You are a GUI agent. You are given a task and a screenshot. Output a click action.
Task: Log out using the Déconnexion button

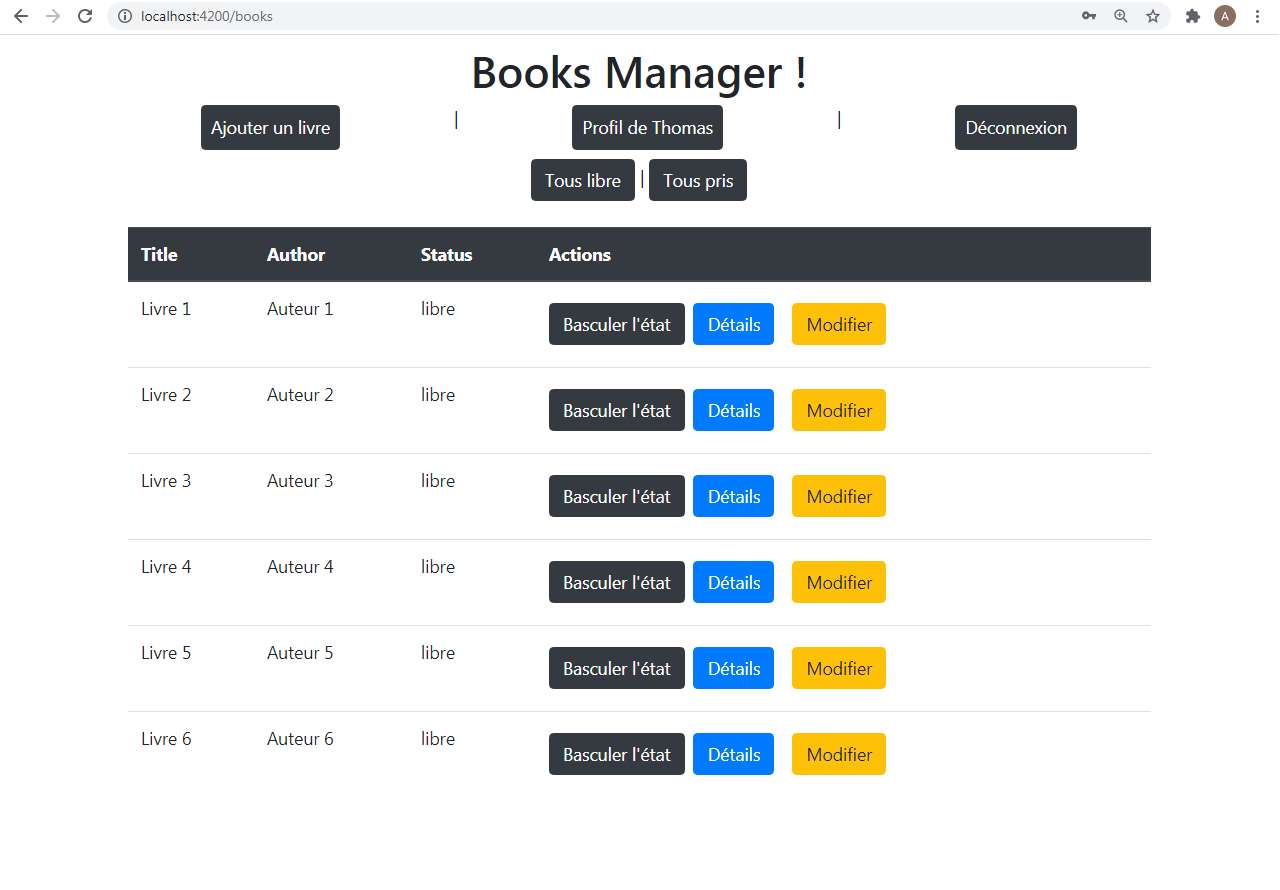tap(1015, 127)
